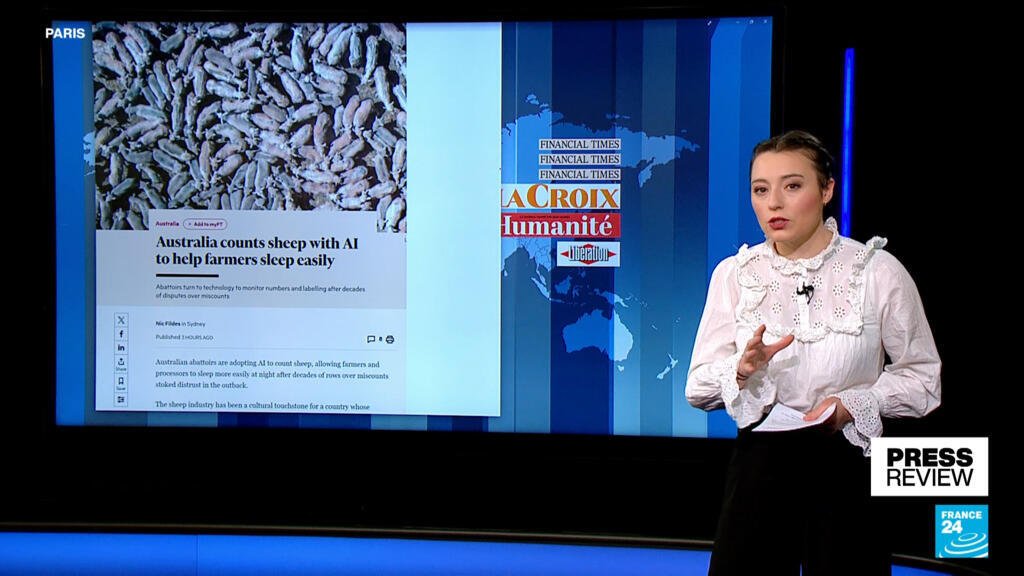Click the article headline about counting sheep
This screenshot has height=576, width=1024.
click(x=261, y=250)
